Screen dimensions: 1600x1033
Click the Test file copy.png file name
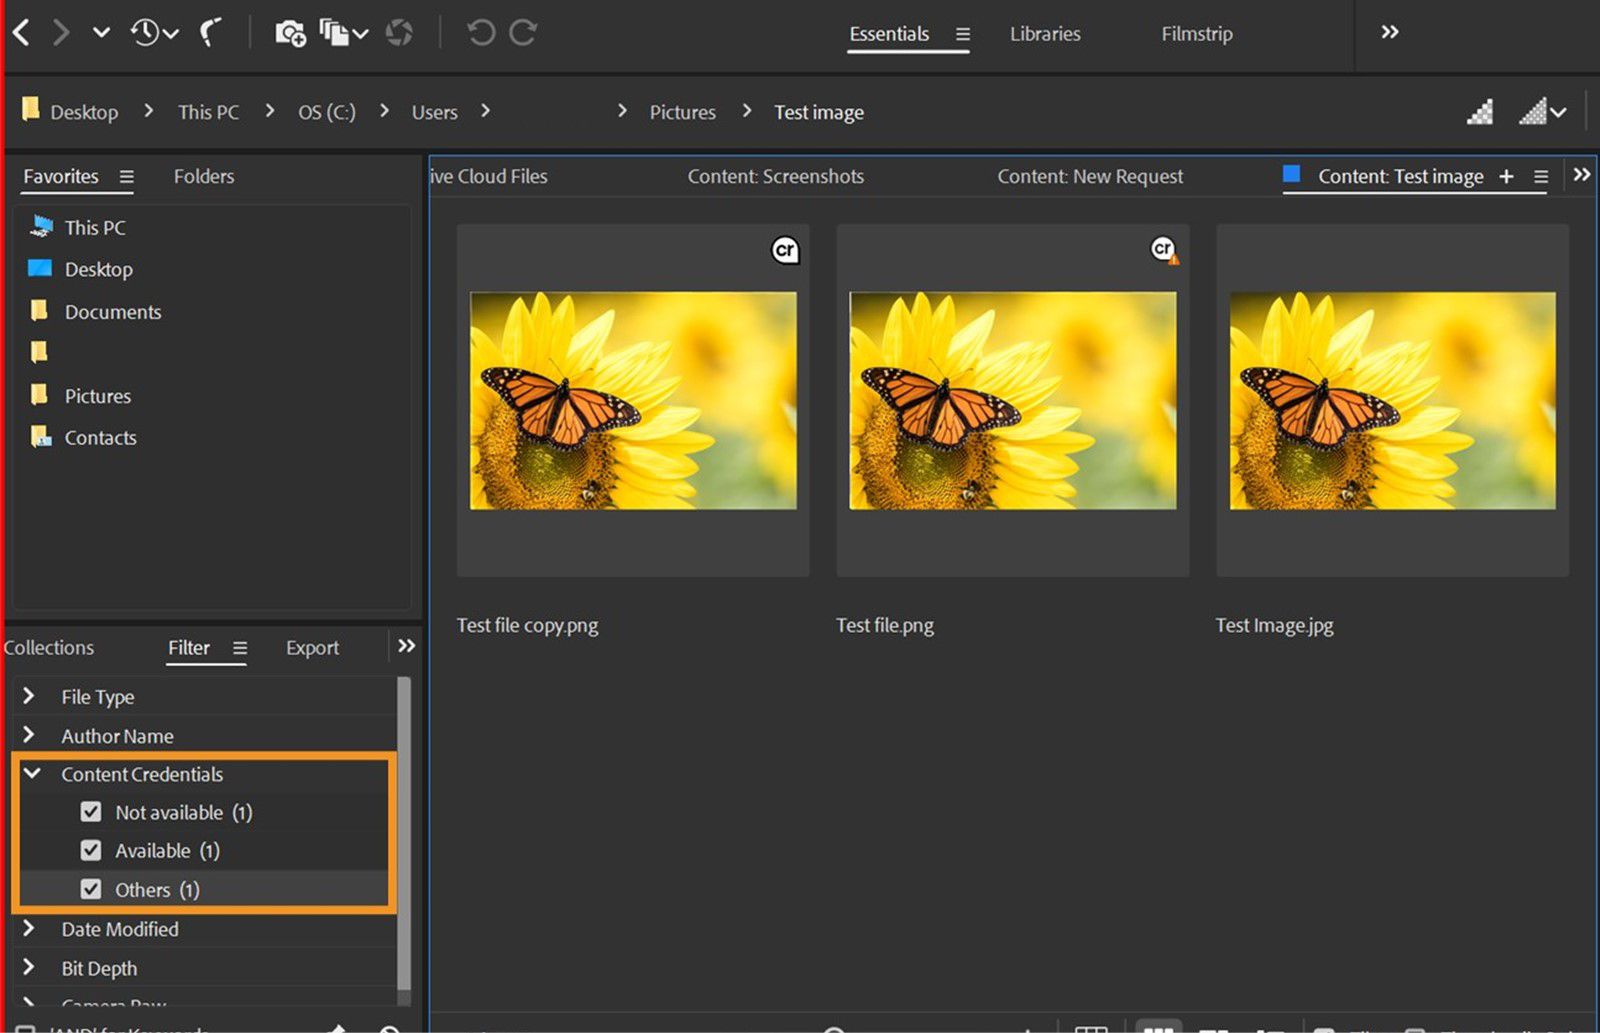click(527, 626)
